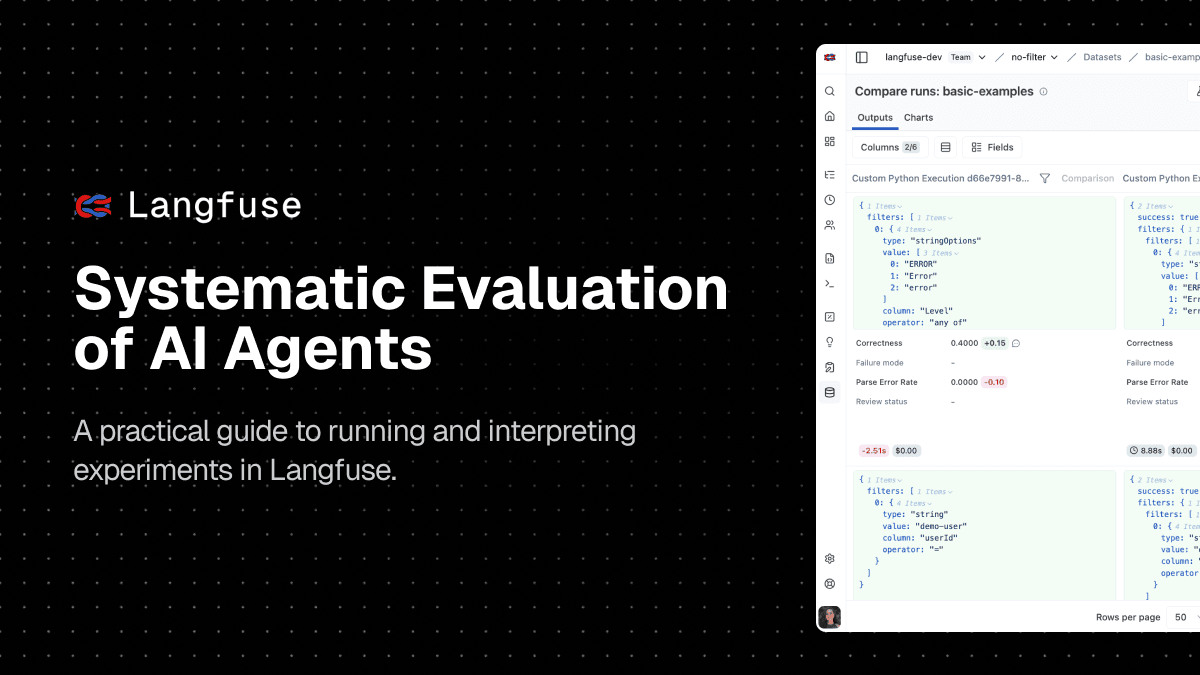Open the filter icon on Custom Python Execution column
1200x675 pixels.
point(1044,177)
